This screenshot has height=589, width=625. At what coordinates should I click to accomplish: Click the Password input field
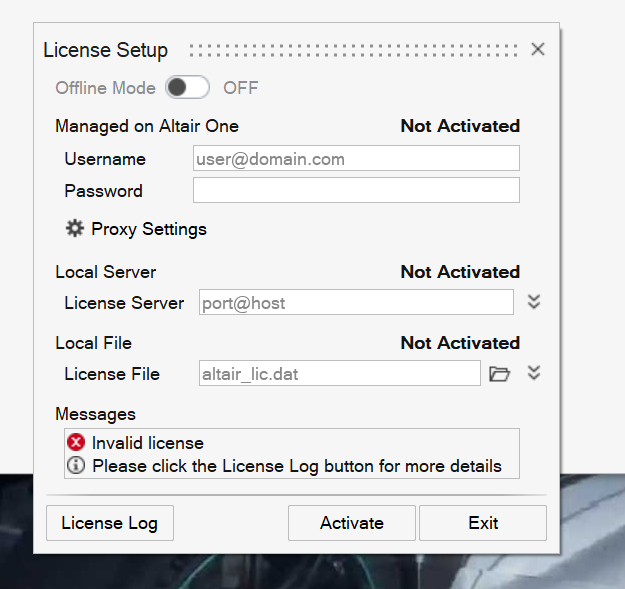coord(356,190)
